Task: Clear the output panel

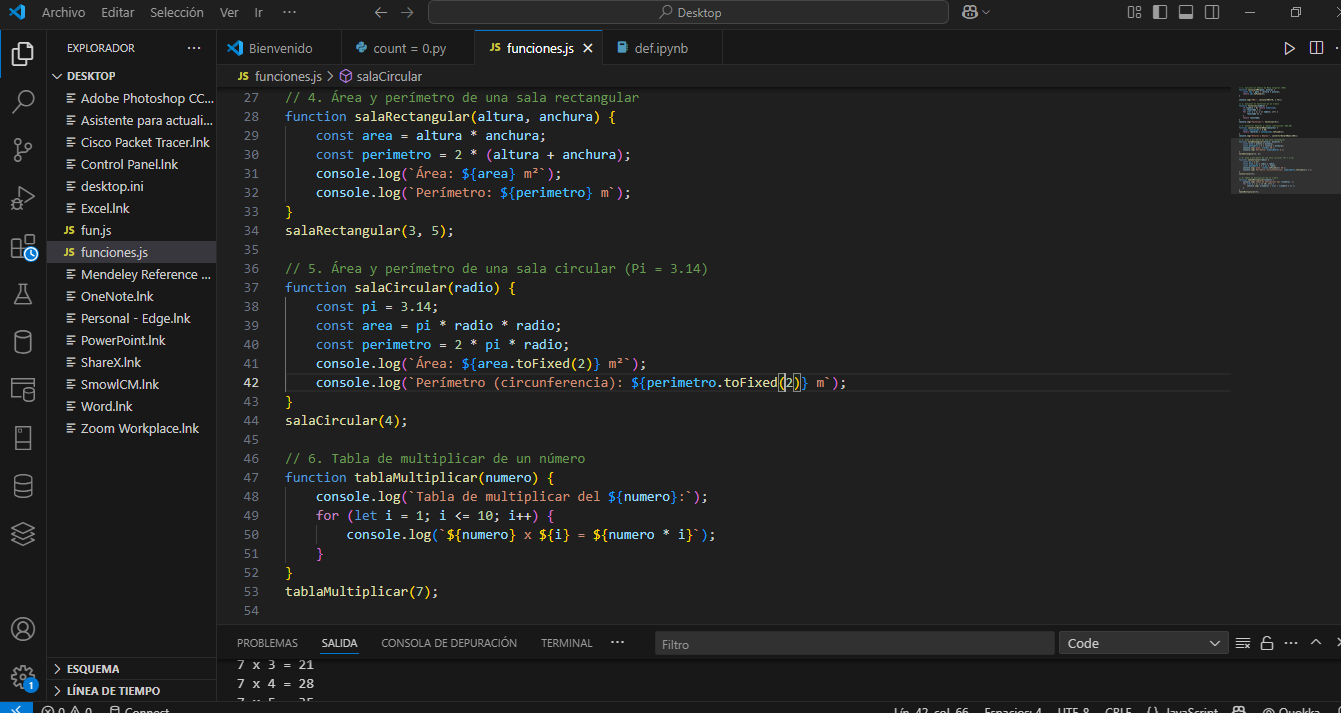Action: [x=1243, y=643]
